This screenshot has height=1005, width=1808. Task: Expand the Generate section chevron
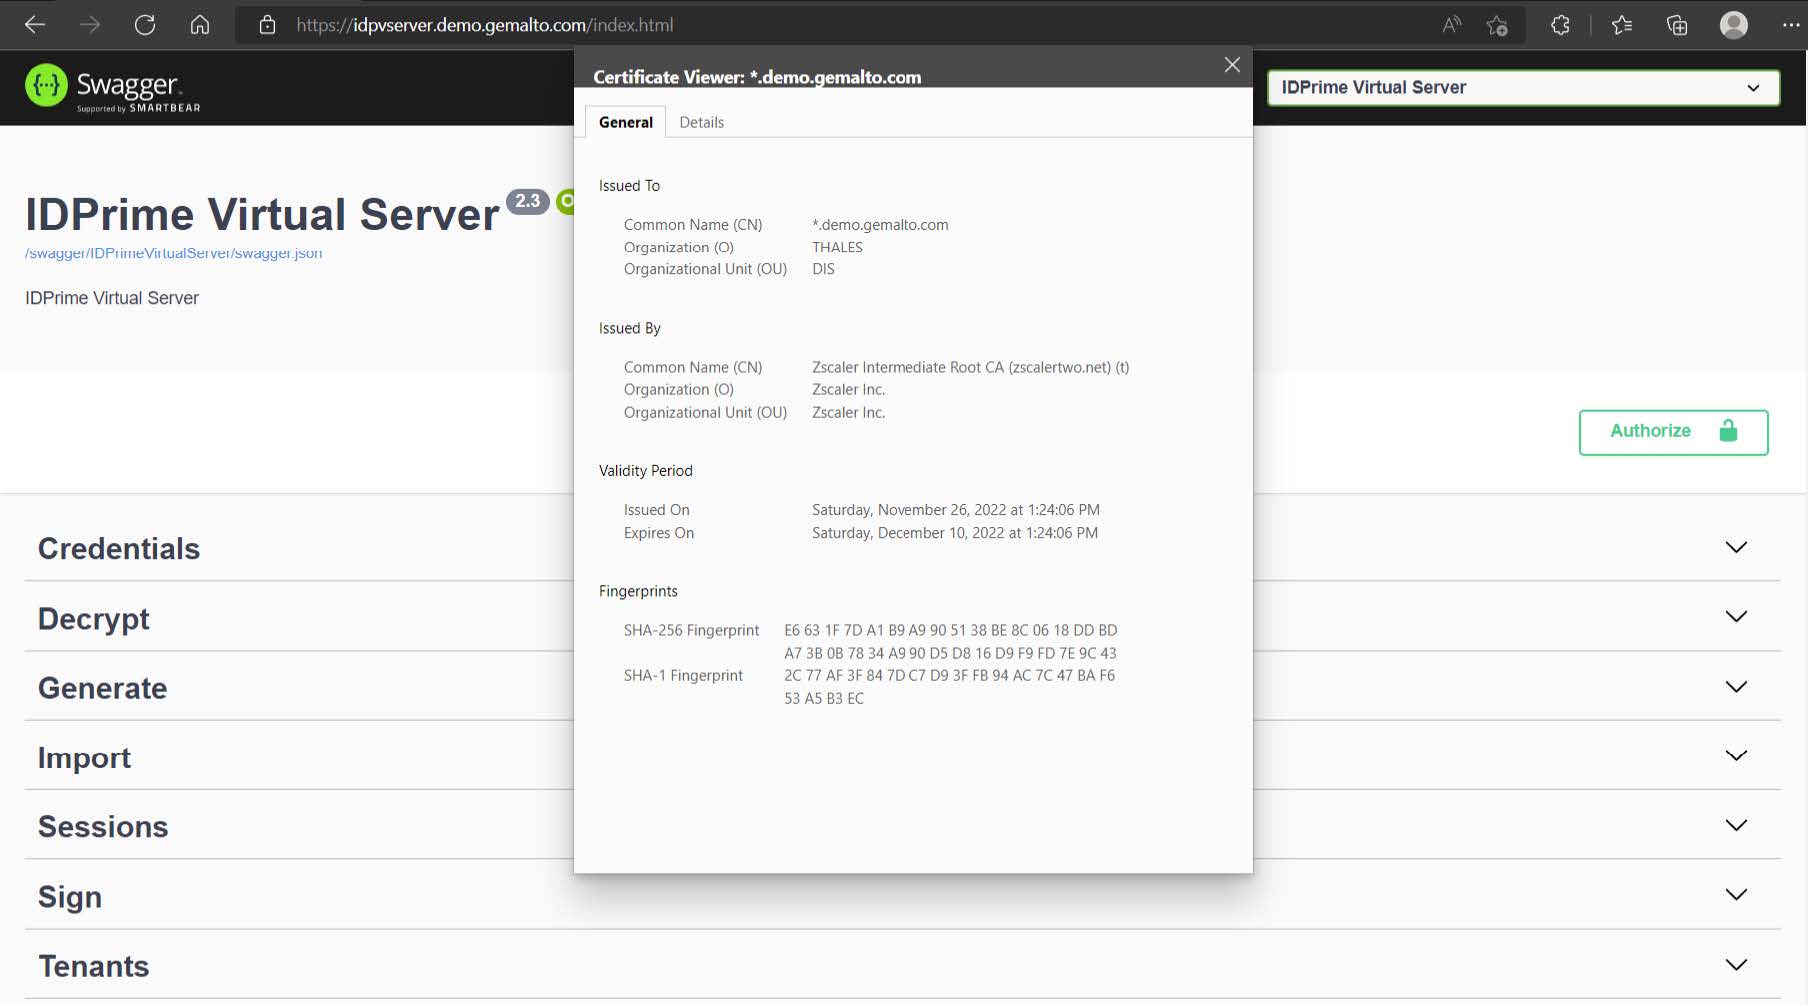coord(1736,686)
